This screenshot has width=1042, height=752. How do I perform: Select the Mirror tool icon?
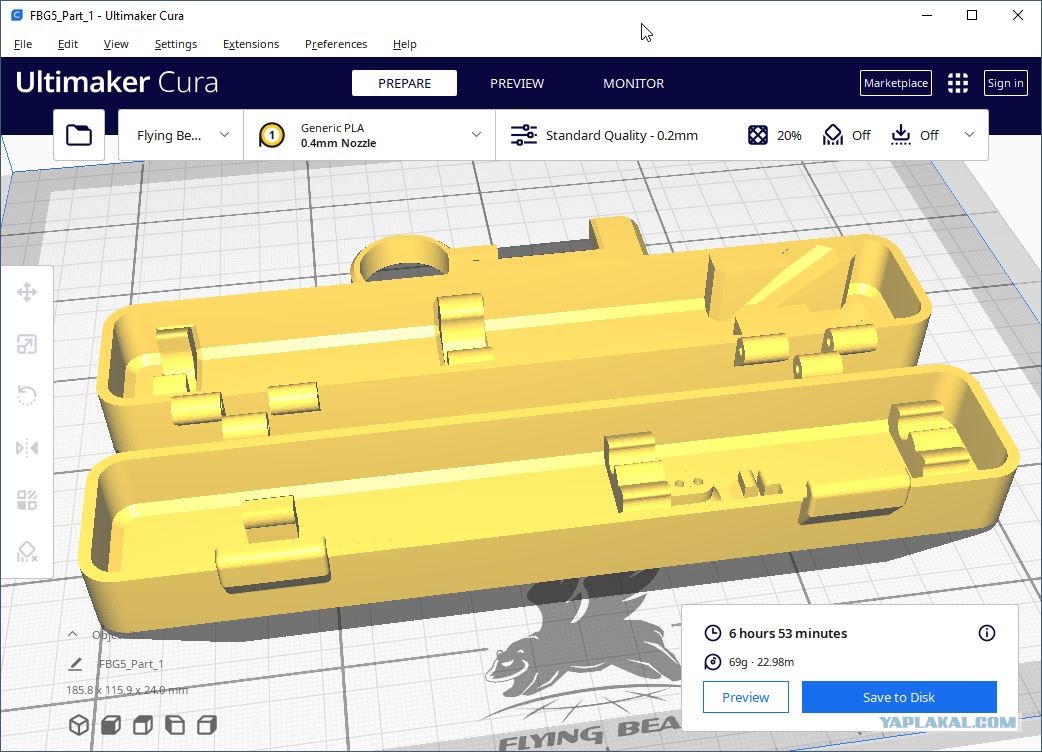click(x=27, y=448)
